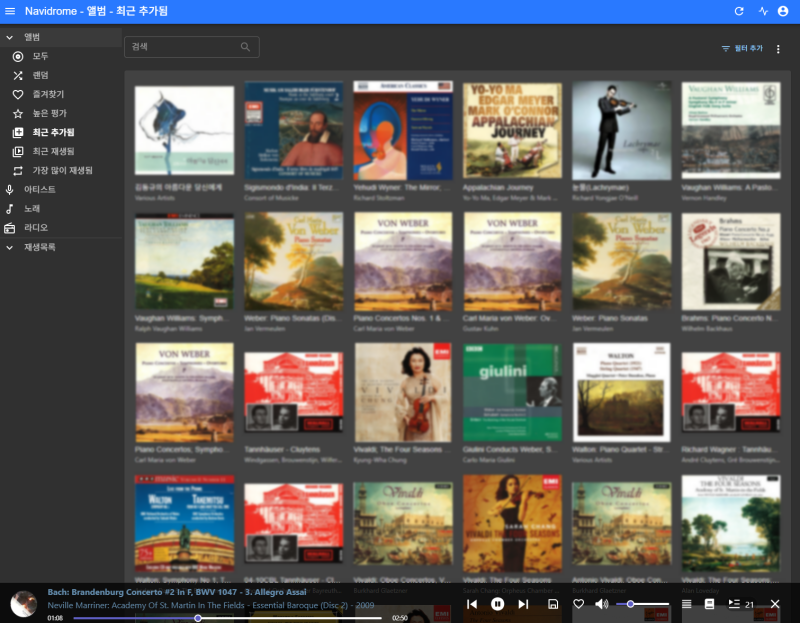Mute the player volume speaker
800x623 pixels.
[602, 604]
